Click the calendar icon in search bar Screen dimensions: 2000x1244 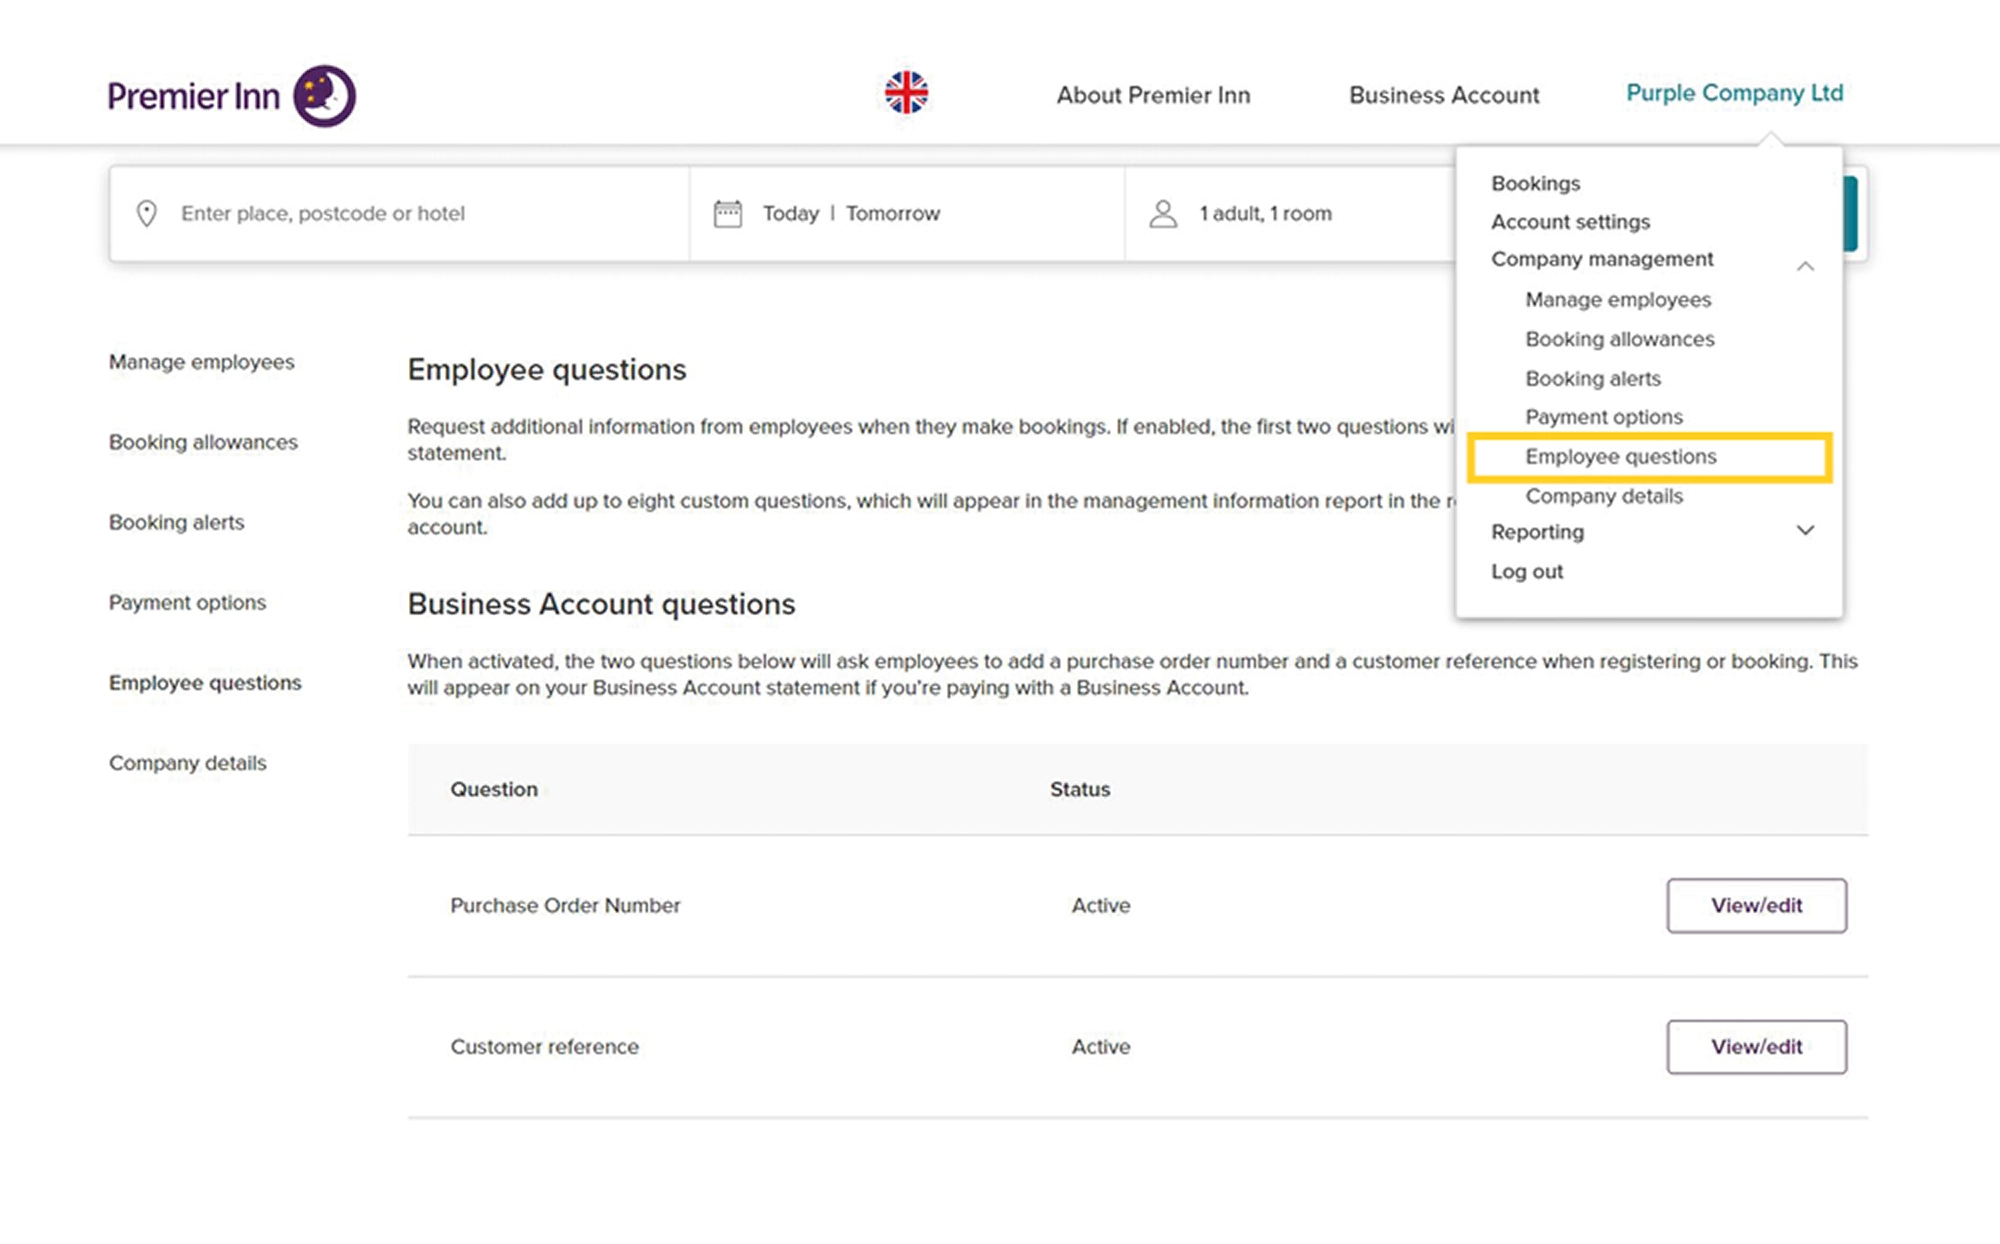pos(727,213)
